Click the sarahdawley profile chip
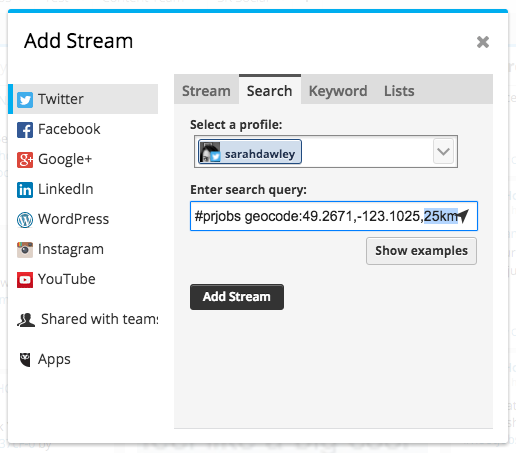This screenshot has width=516, height=453. point(250,152)
